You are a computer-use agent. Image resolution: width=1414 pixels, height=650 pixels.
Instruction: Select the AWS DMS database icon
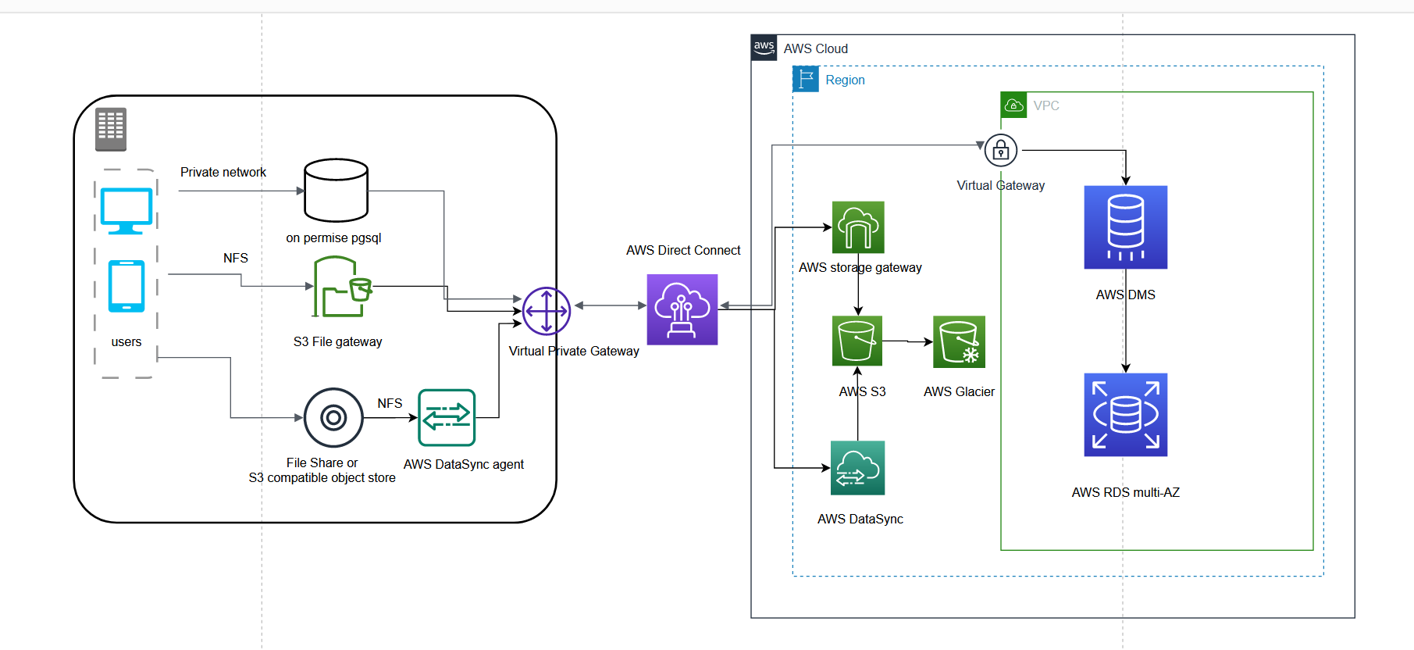tap(1125, 228)
